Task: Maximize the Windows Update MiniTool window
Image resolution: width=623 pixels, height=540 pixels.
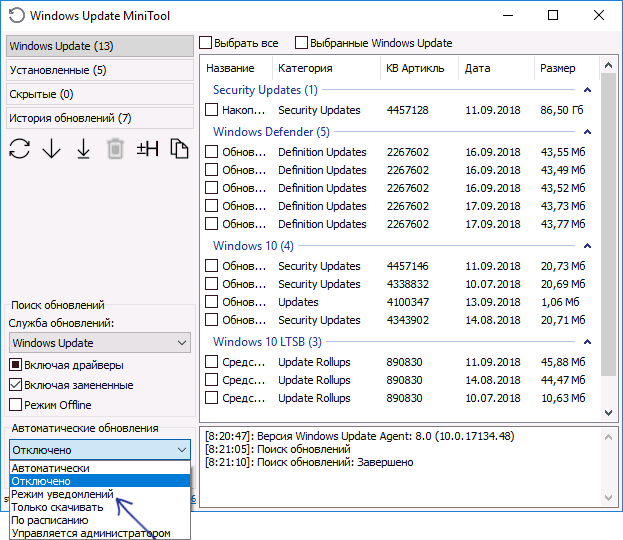Action: click(x=553, y=15)
